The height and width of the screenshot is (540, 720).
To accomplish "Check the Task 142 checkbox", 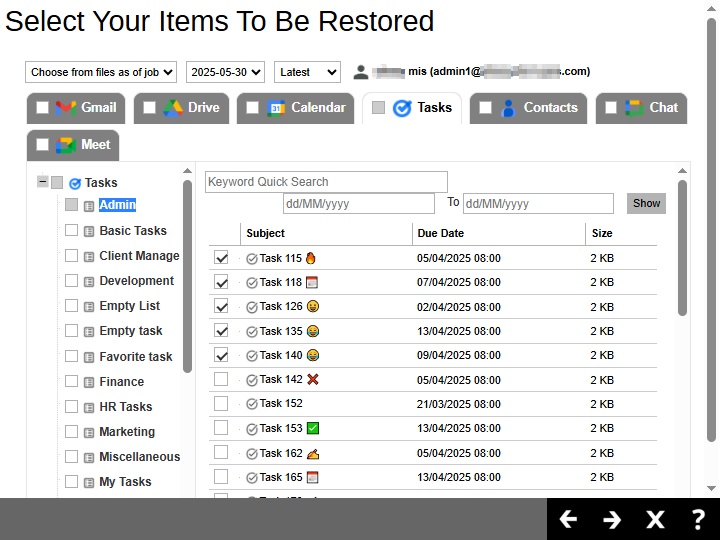I will coord(221,379).
